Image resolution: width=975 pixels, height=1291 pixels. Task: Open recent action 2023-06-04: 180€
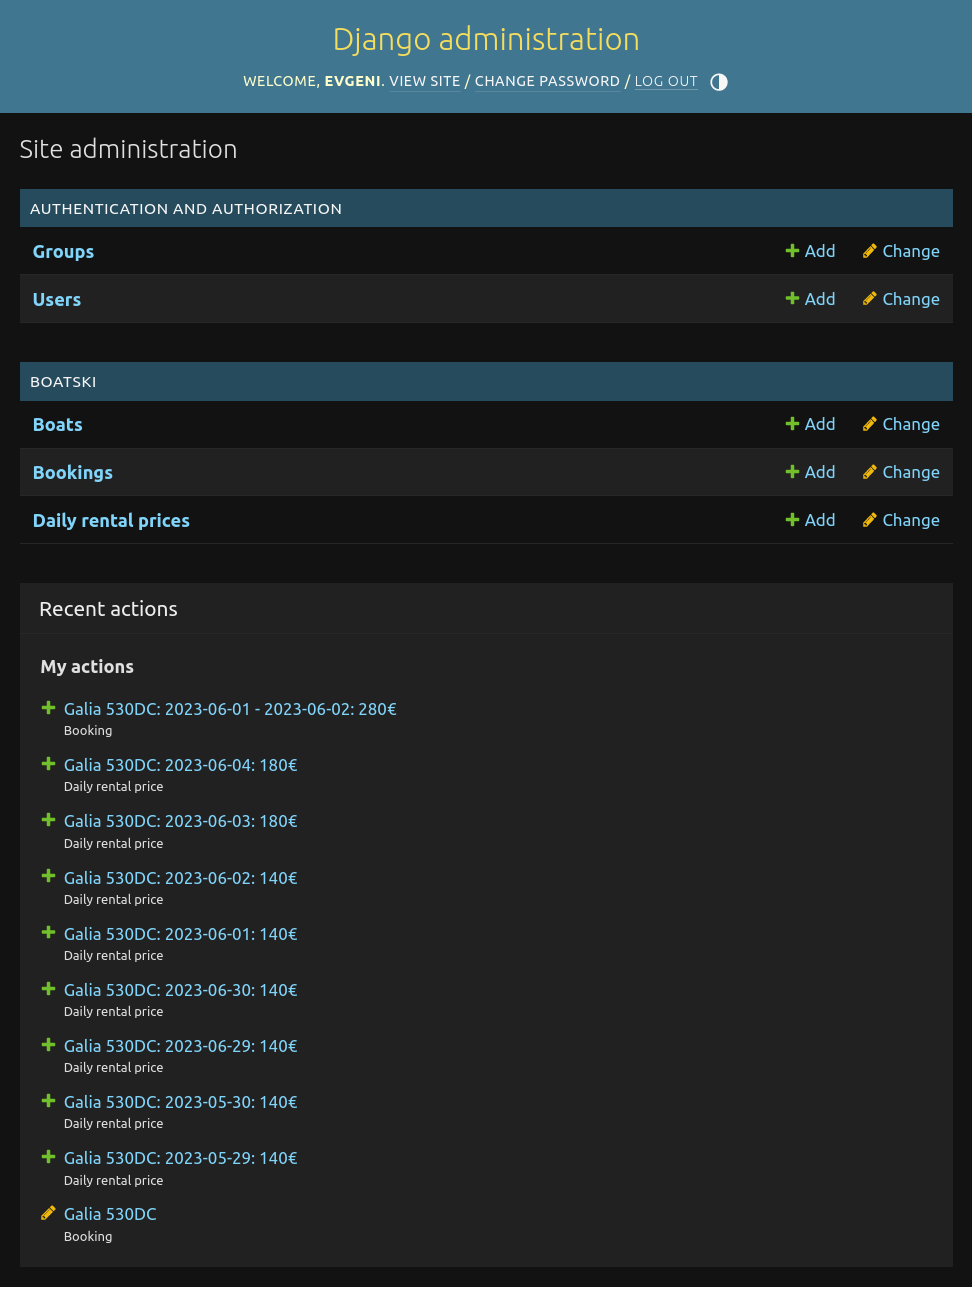(x=181, y=765)
